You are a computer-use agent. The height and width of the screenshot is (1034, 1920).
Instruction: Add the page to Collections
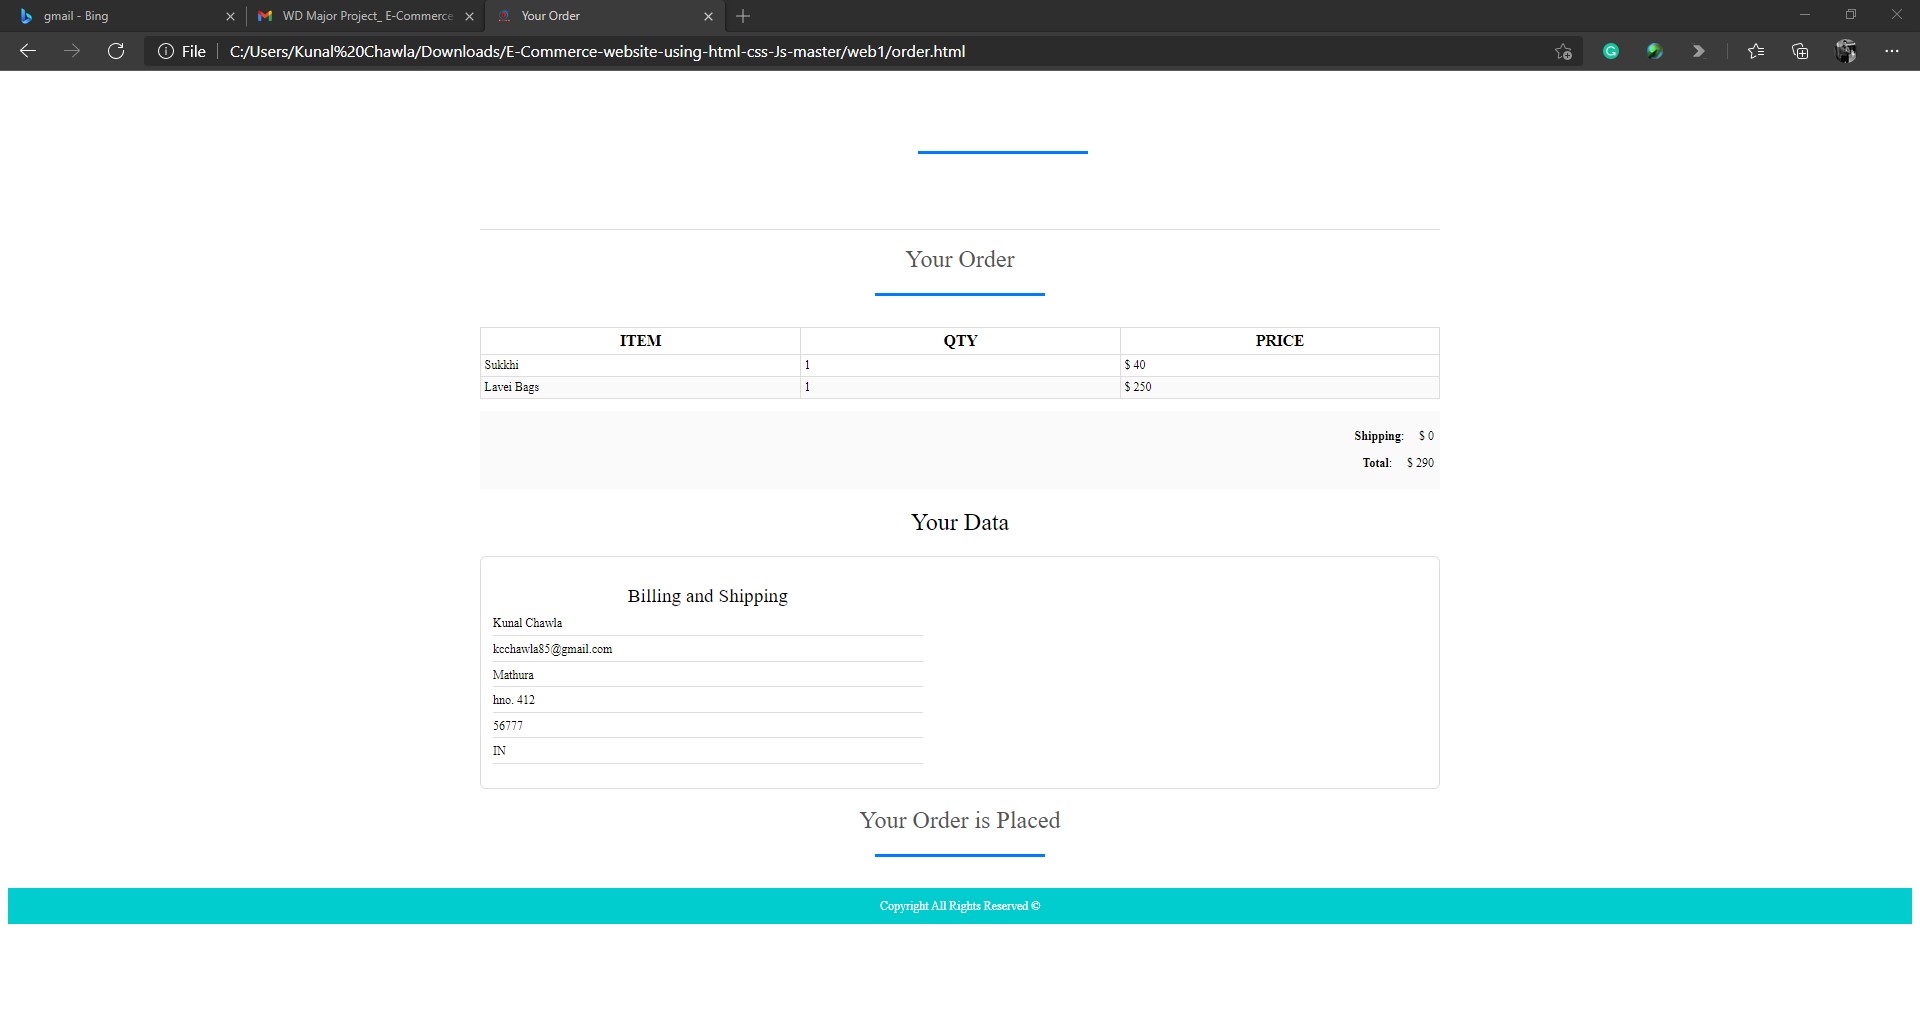pos(1800,51)
